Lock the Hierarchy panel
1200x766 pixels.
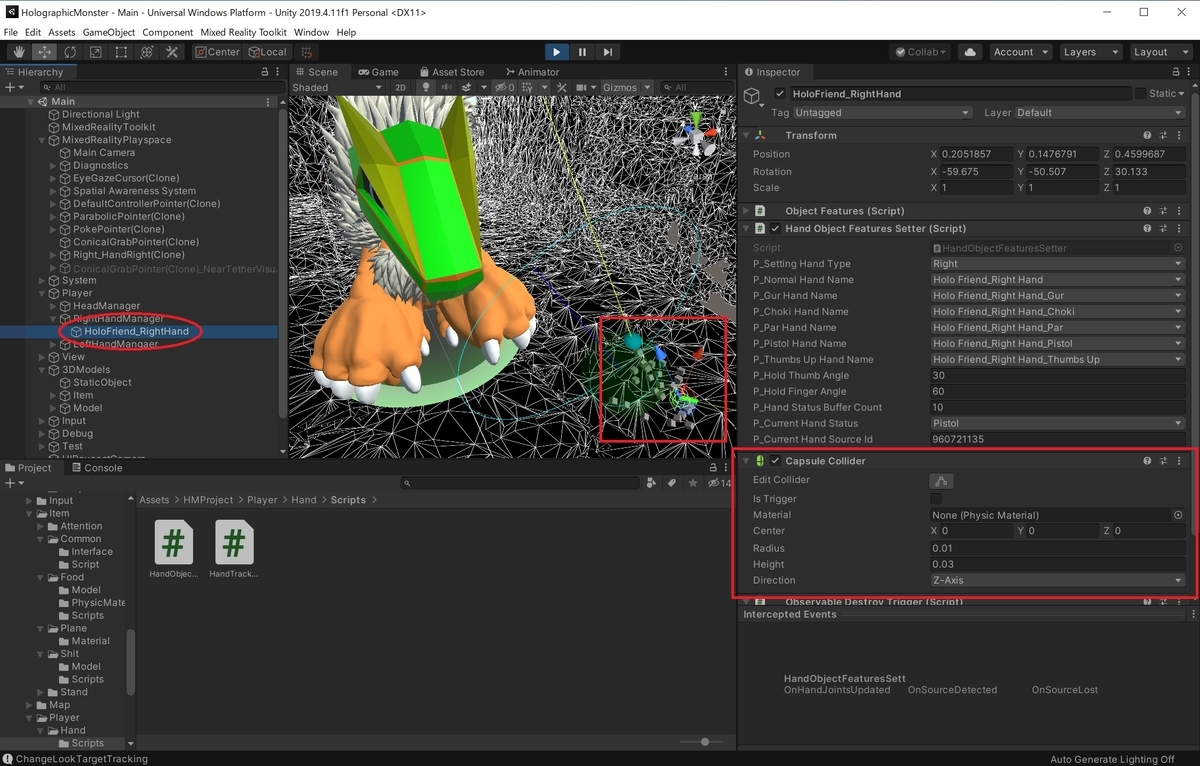(264, 72)
